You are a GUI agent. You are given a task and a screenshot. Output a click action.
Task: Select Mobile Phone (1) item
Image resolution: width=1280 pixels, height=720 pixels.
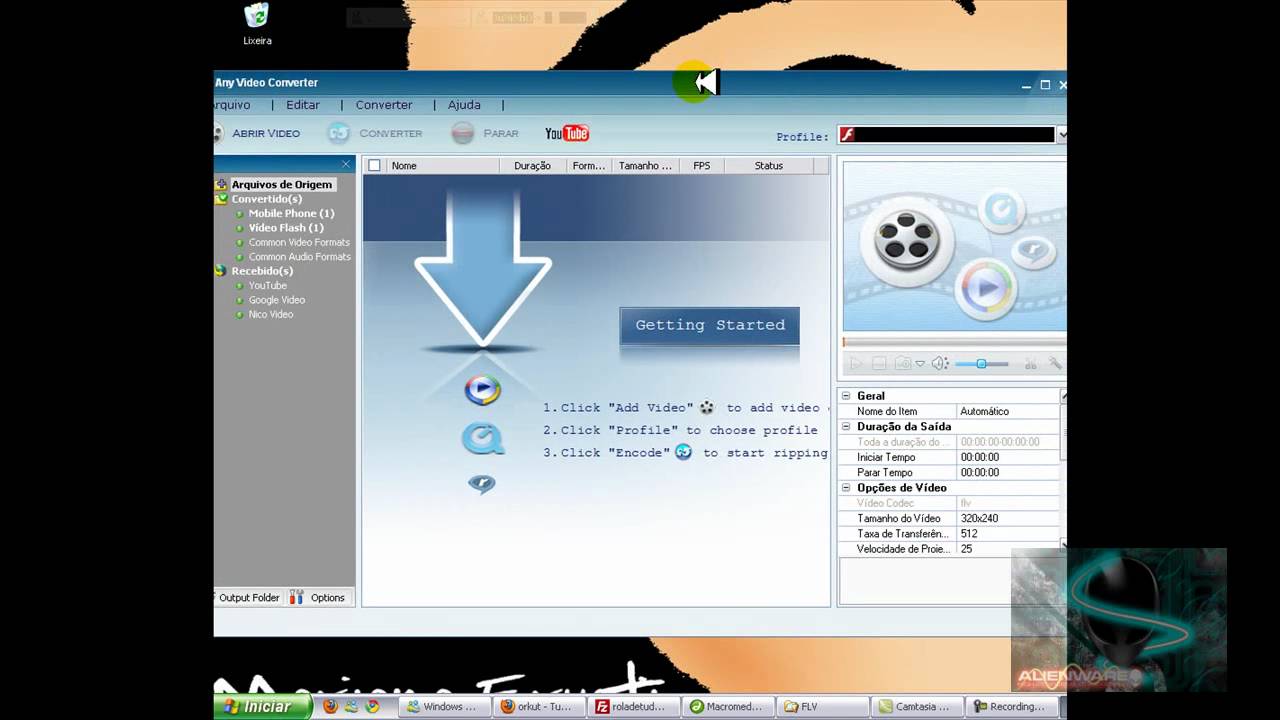(291, 213)
